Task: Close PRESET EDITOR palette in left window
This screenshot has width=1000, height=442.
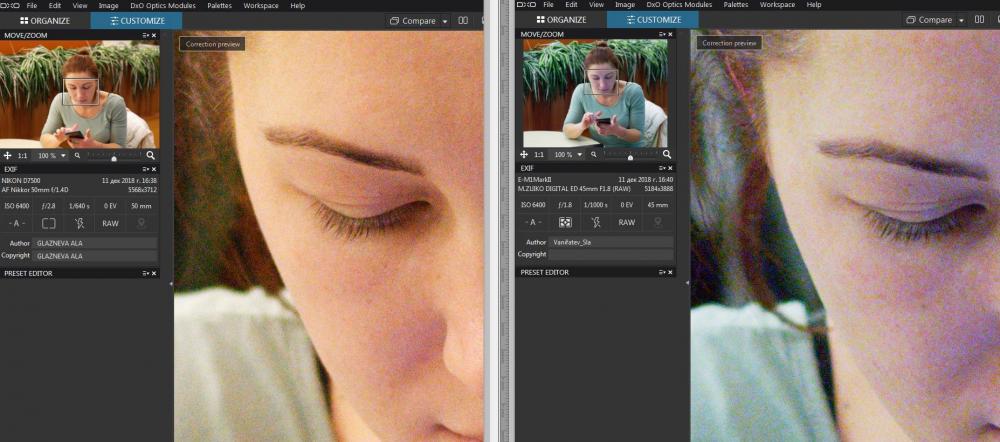Action: click(154, 274)
